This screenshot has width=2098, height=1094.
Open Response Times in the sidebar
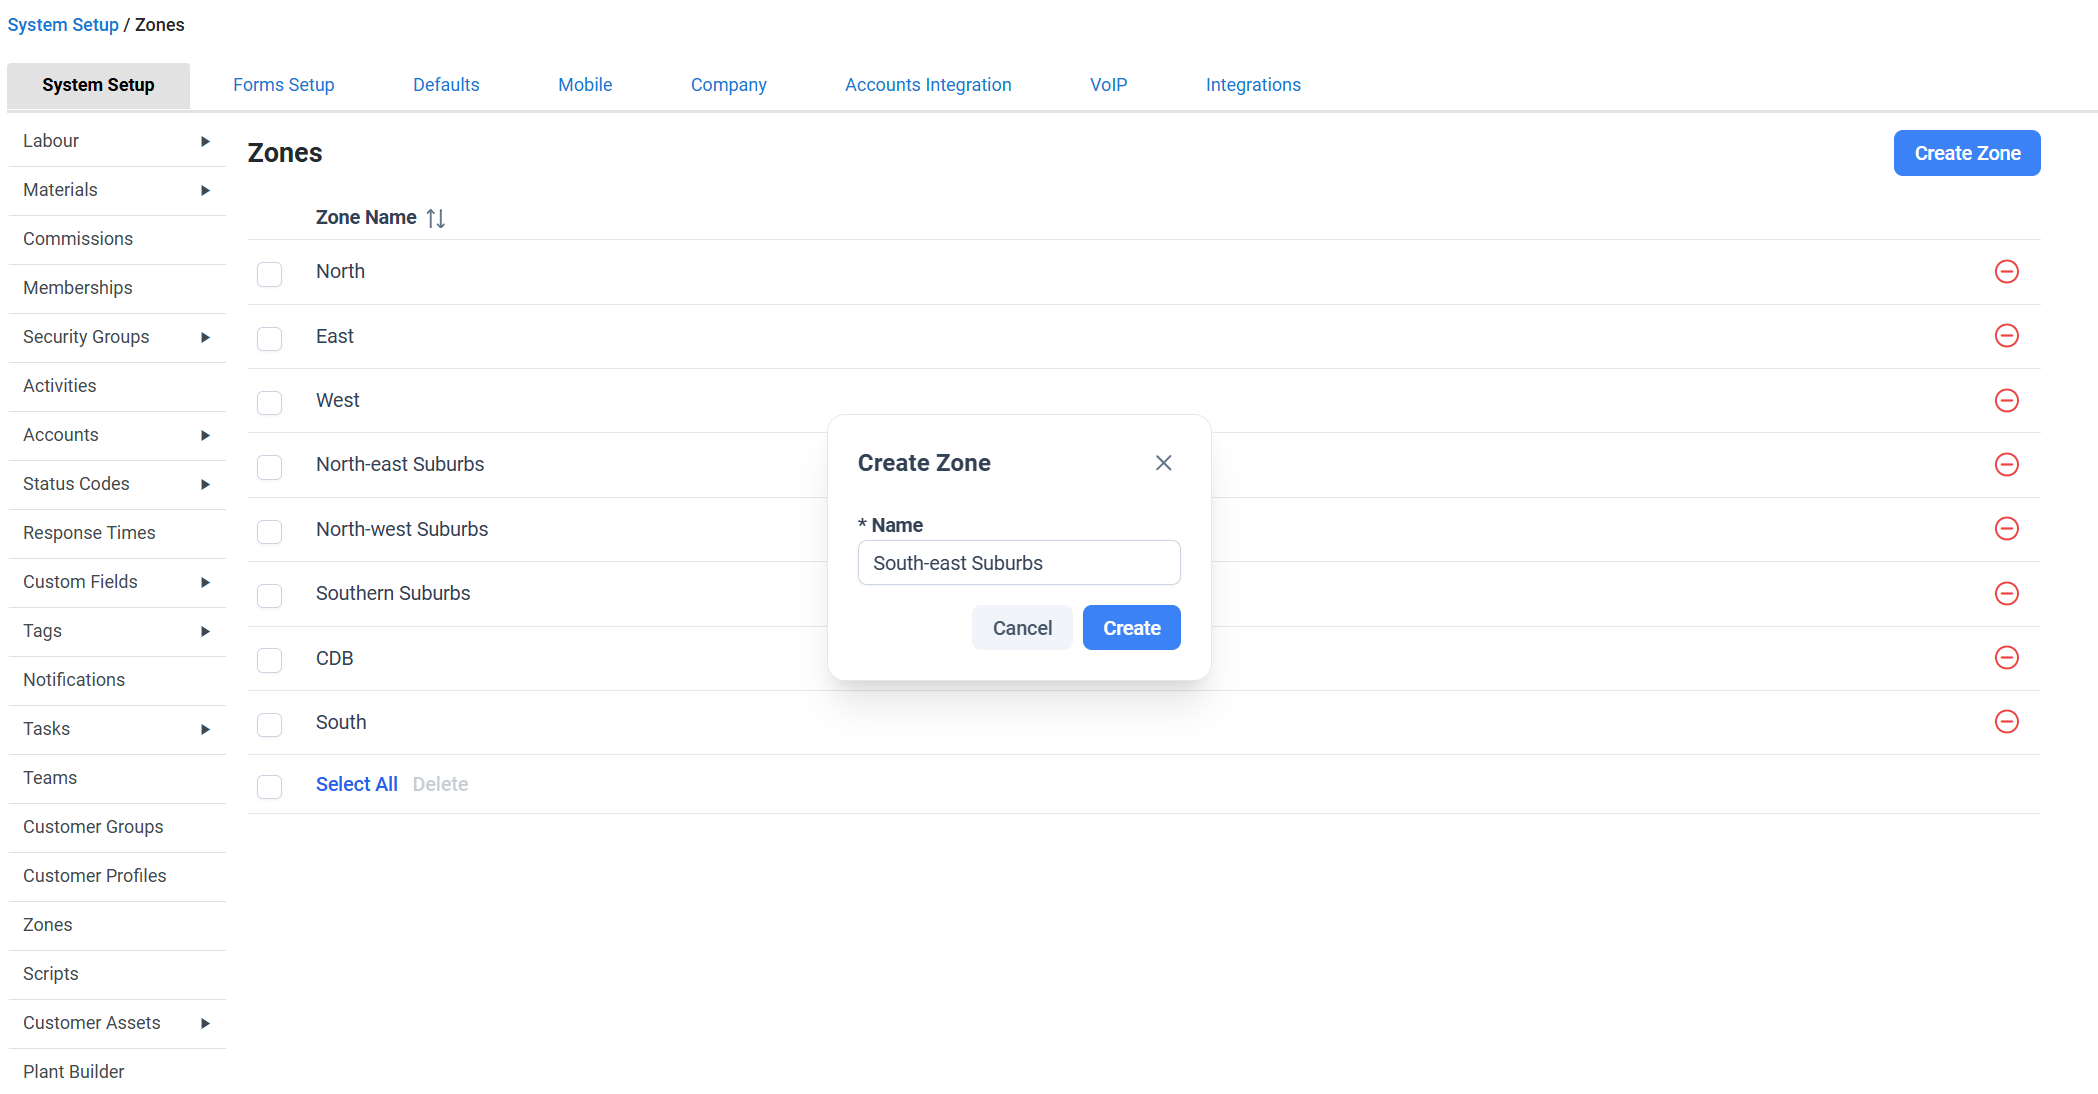89,533
